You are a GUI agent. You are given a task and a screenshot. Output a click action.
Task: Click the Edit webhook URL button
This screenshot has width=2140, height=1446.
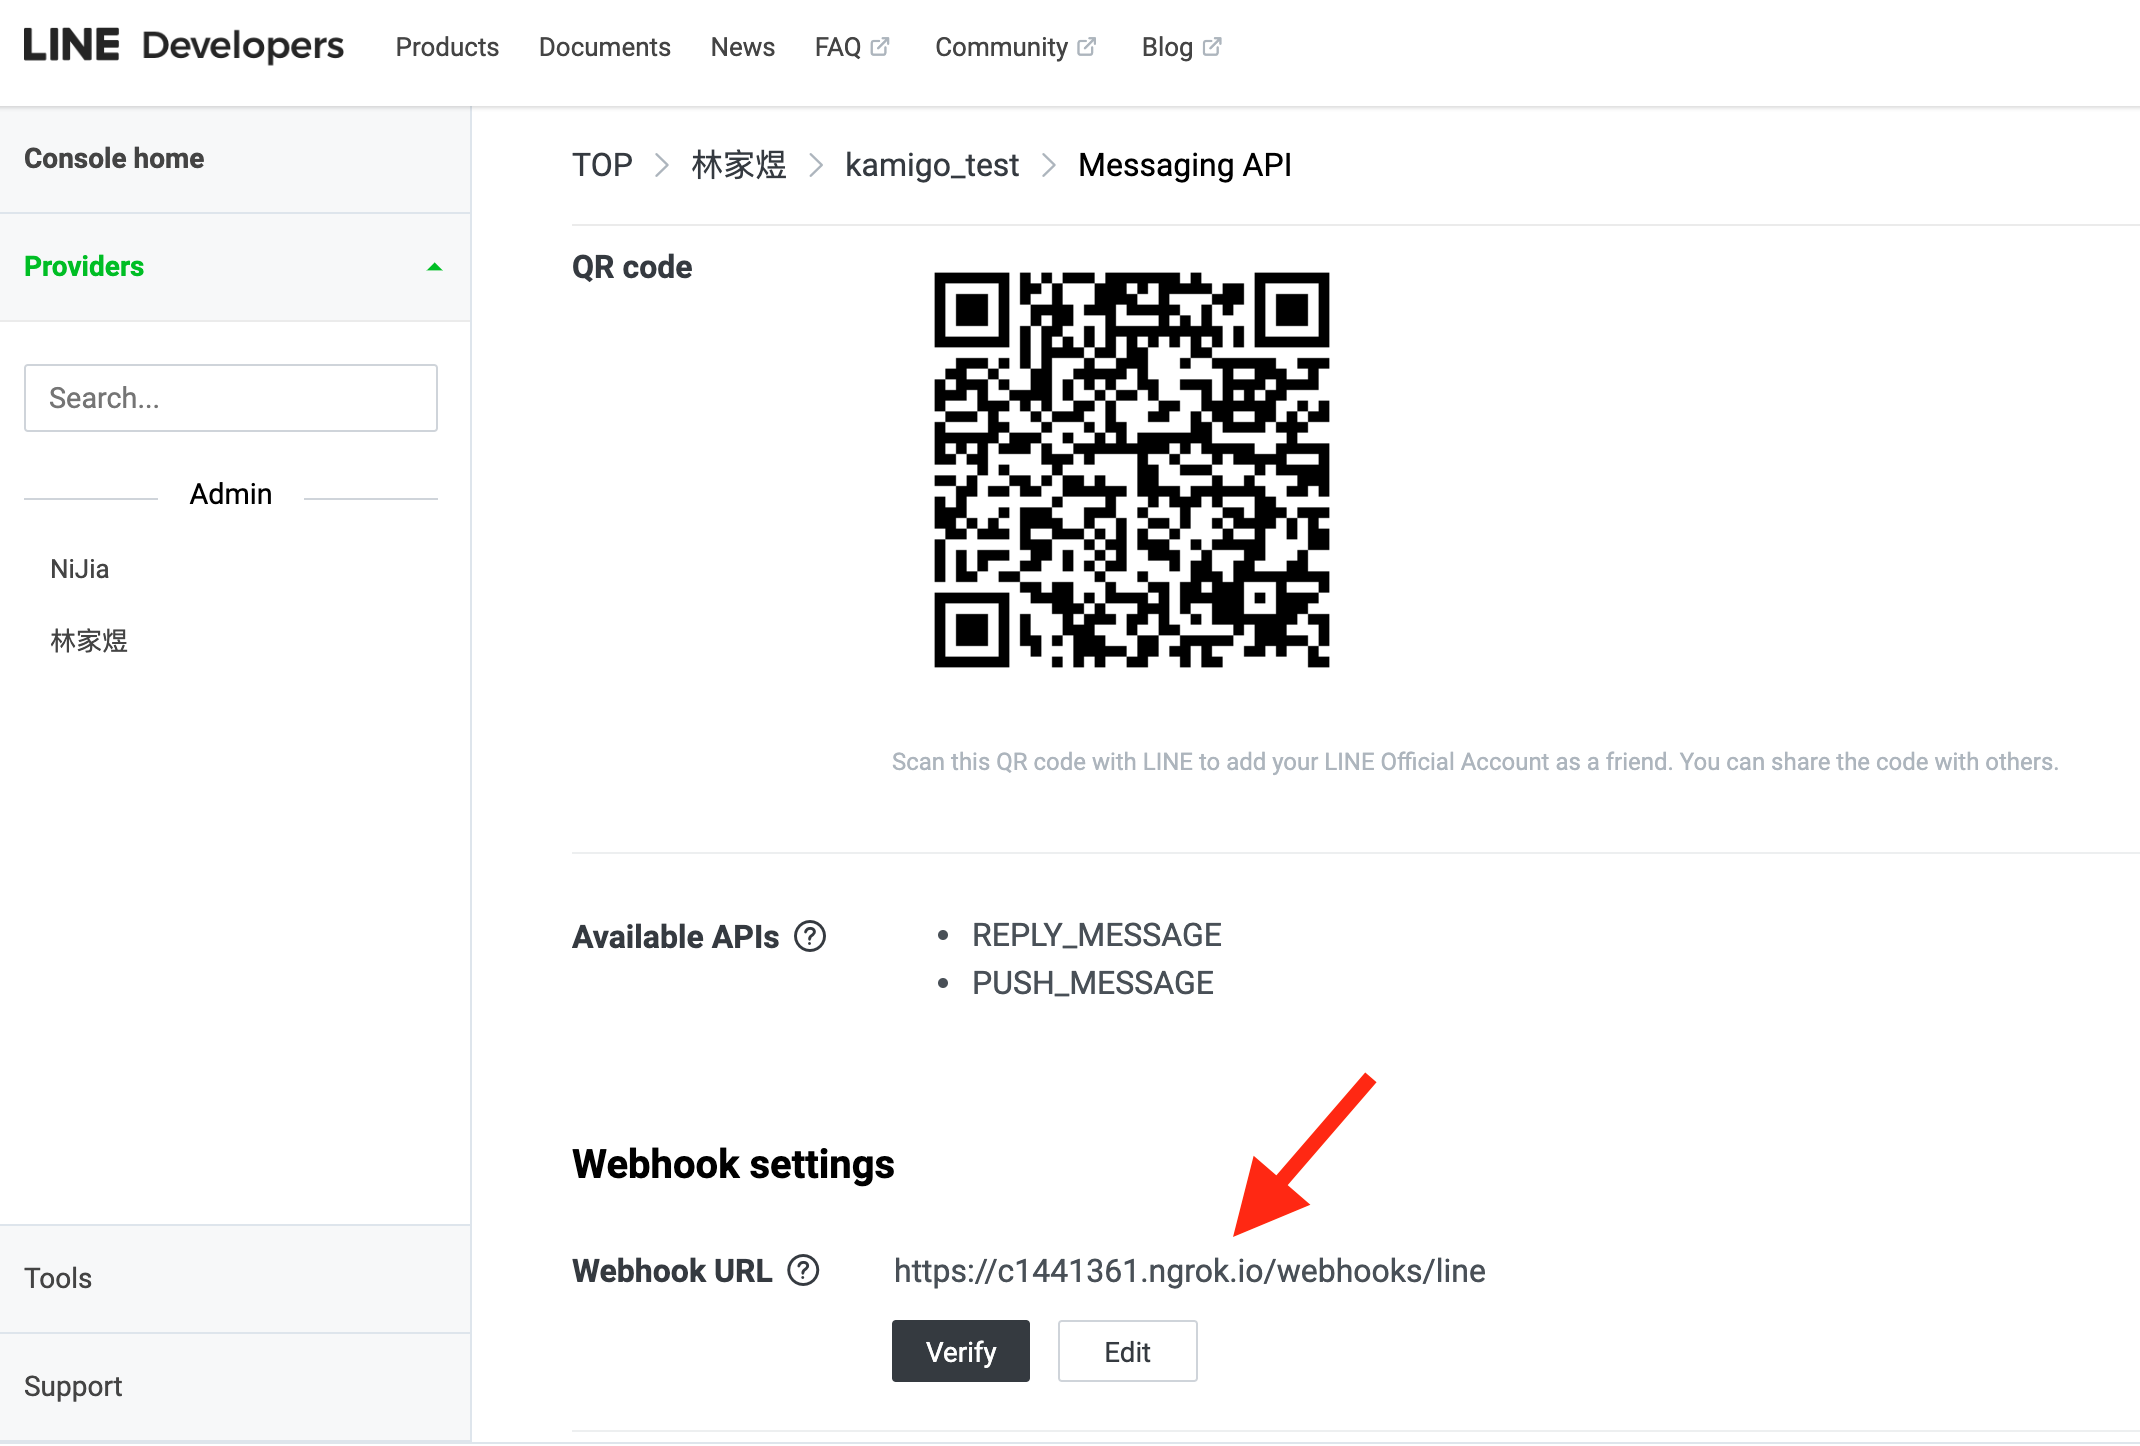pyautogui.click(x=1128, y=1352)
